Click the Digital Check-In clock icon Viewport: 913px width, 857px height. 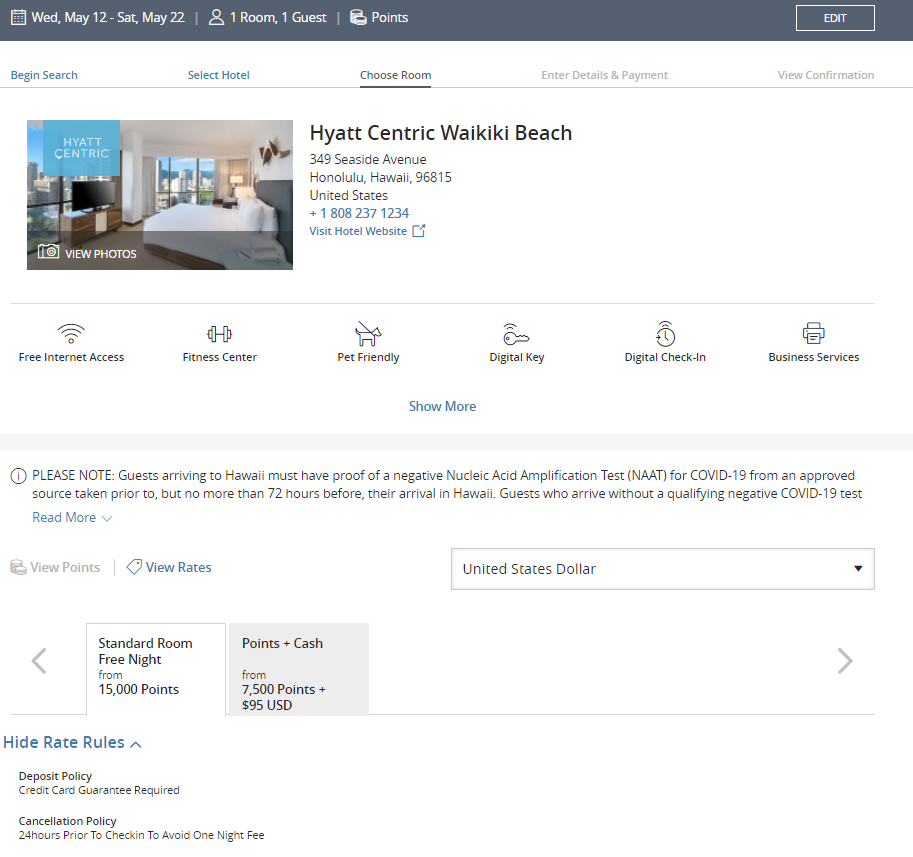pos(665,334)
